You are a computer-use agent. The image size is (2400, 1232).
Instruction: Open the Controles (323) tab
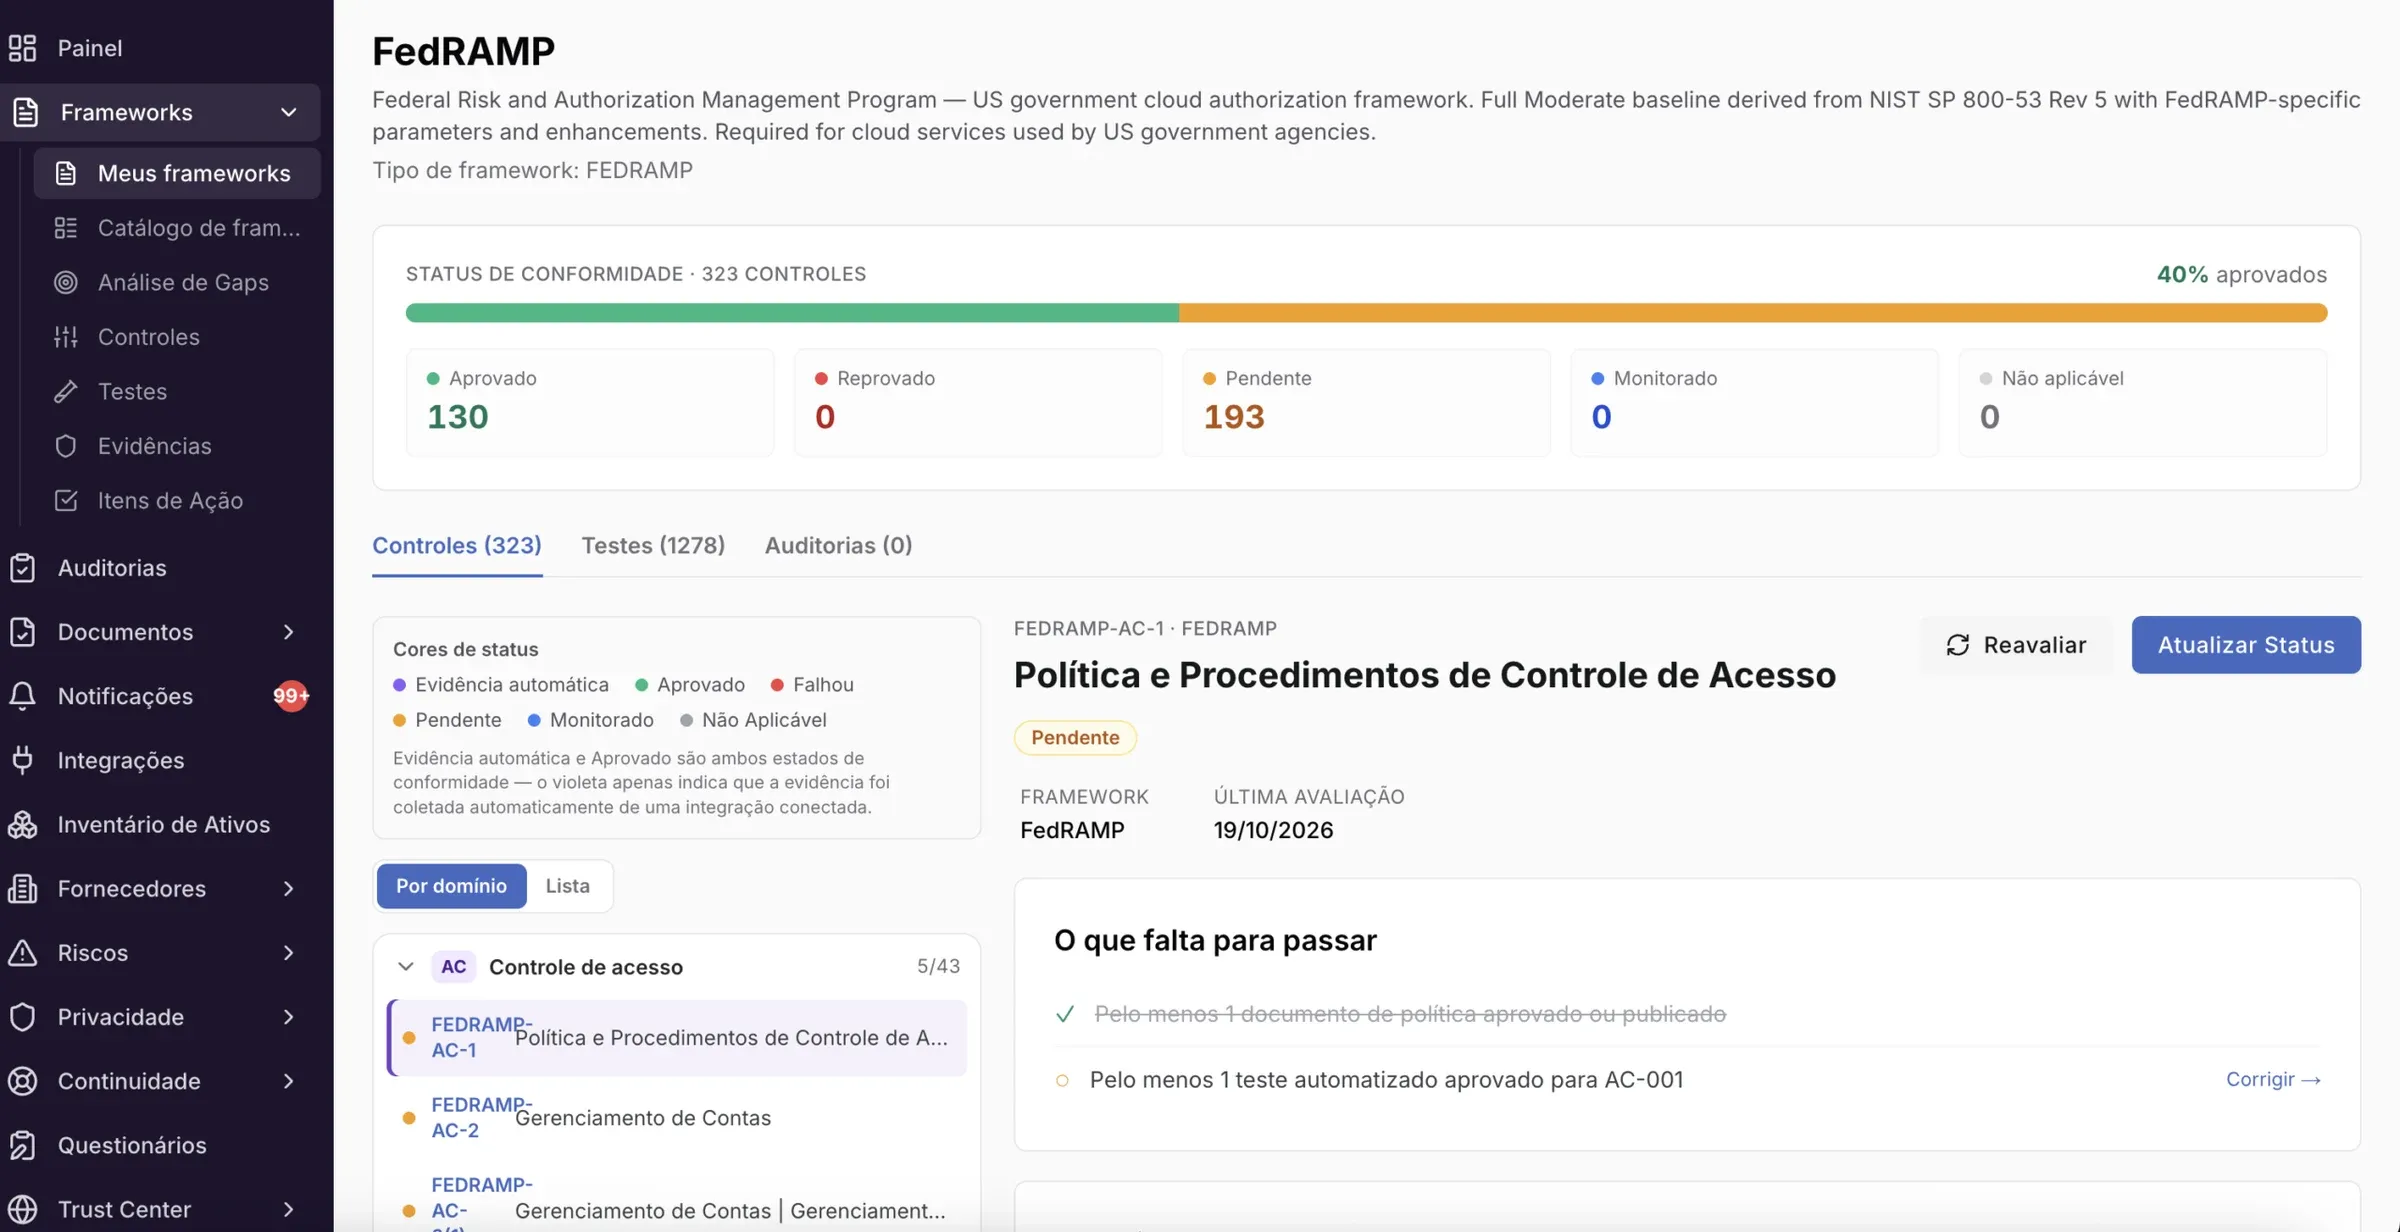(x=457, y=545)
